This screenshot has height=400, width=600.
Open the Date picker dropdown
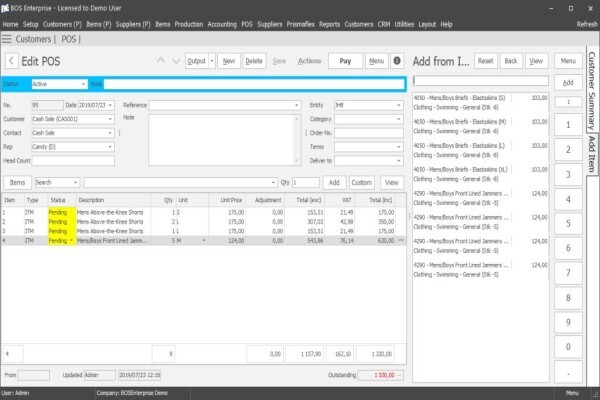point(110,105)
